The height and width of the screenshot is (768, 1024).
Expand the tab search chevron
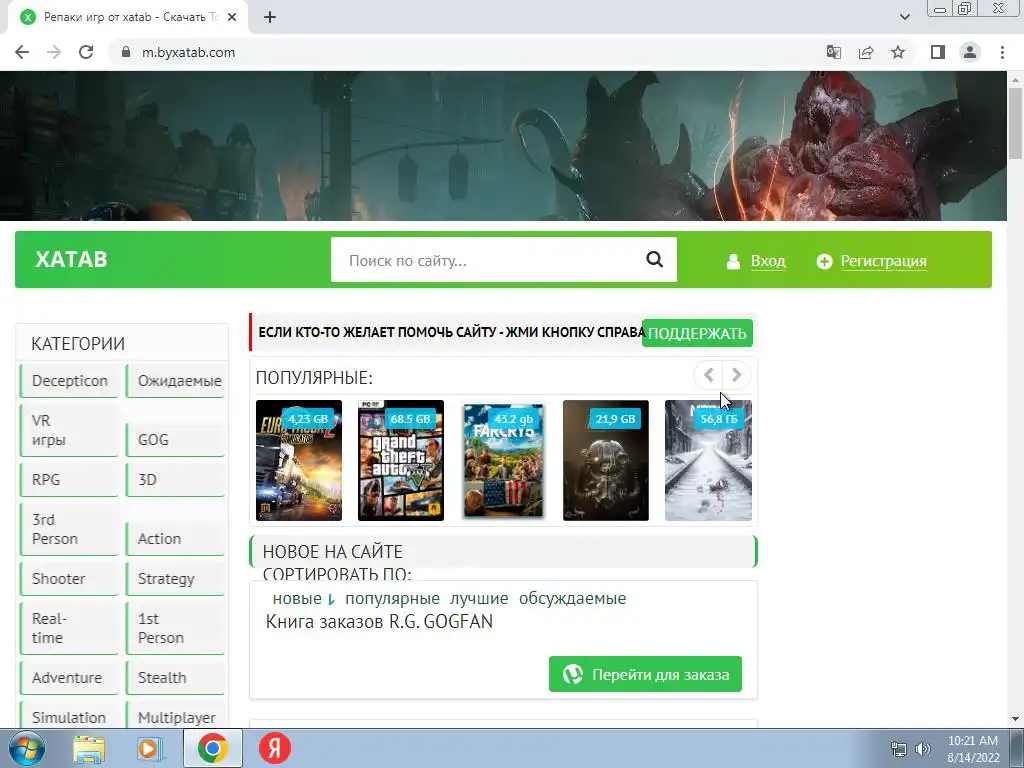(904, 17)
